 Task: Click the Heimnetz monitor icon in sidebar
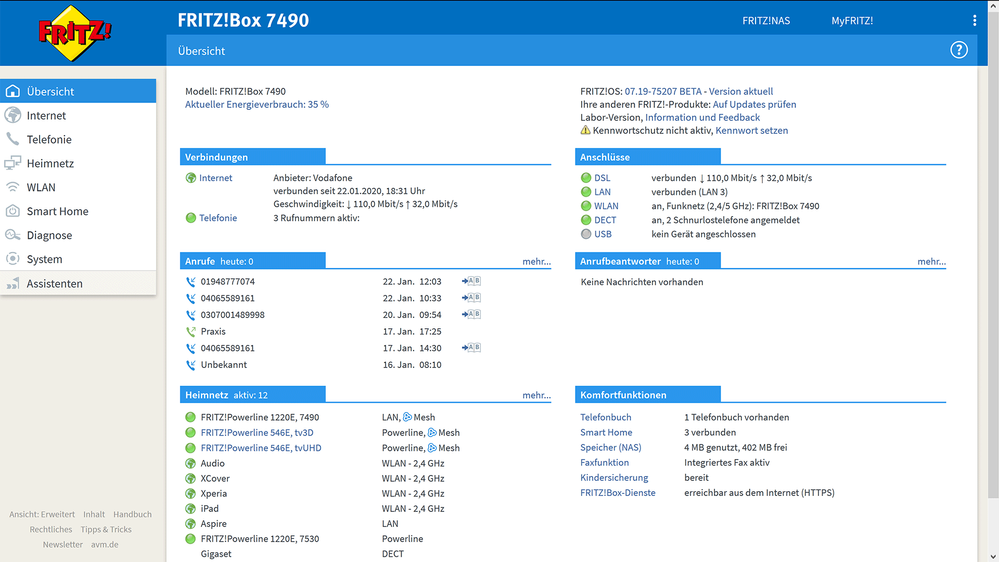pyautogui.click(x=13, y=163)
